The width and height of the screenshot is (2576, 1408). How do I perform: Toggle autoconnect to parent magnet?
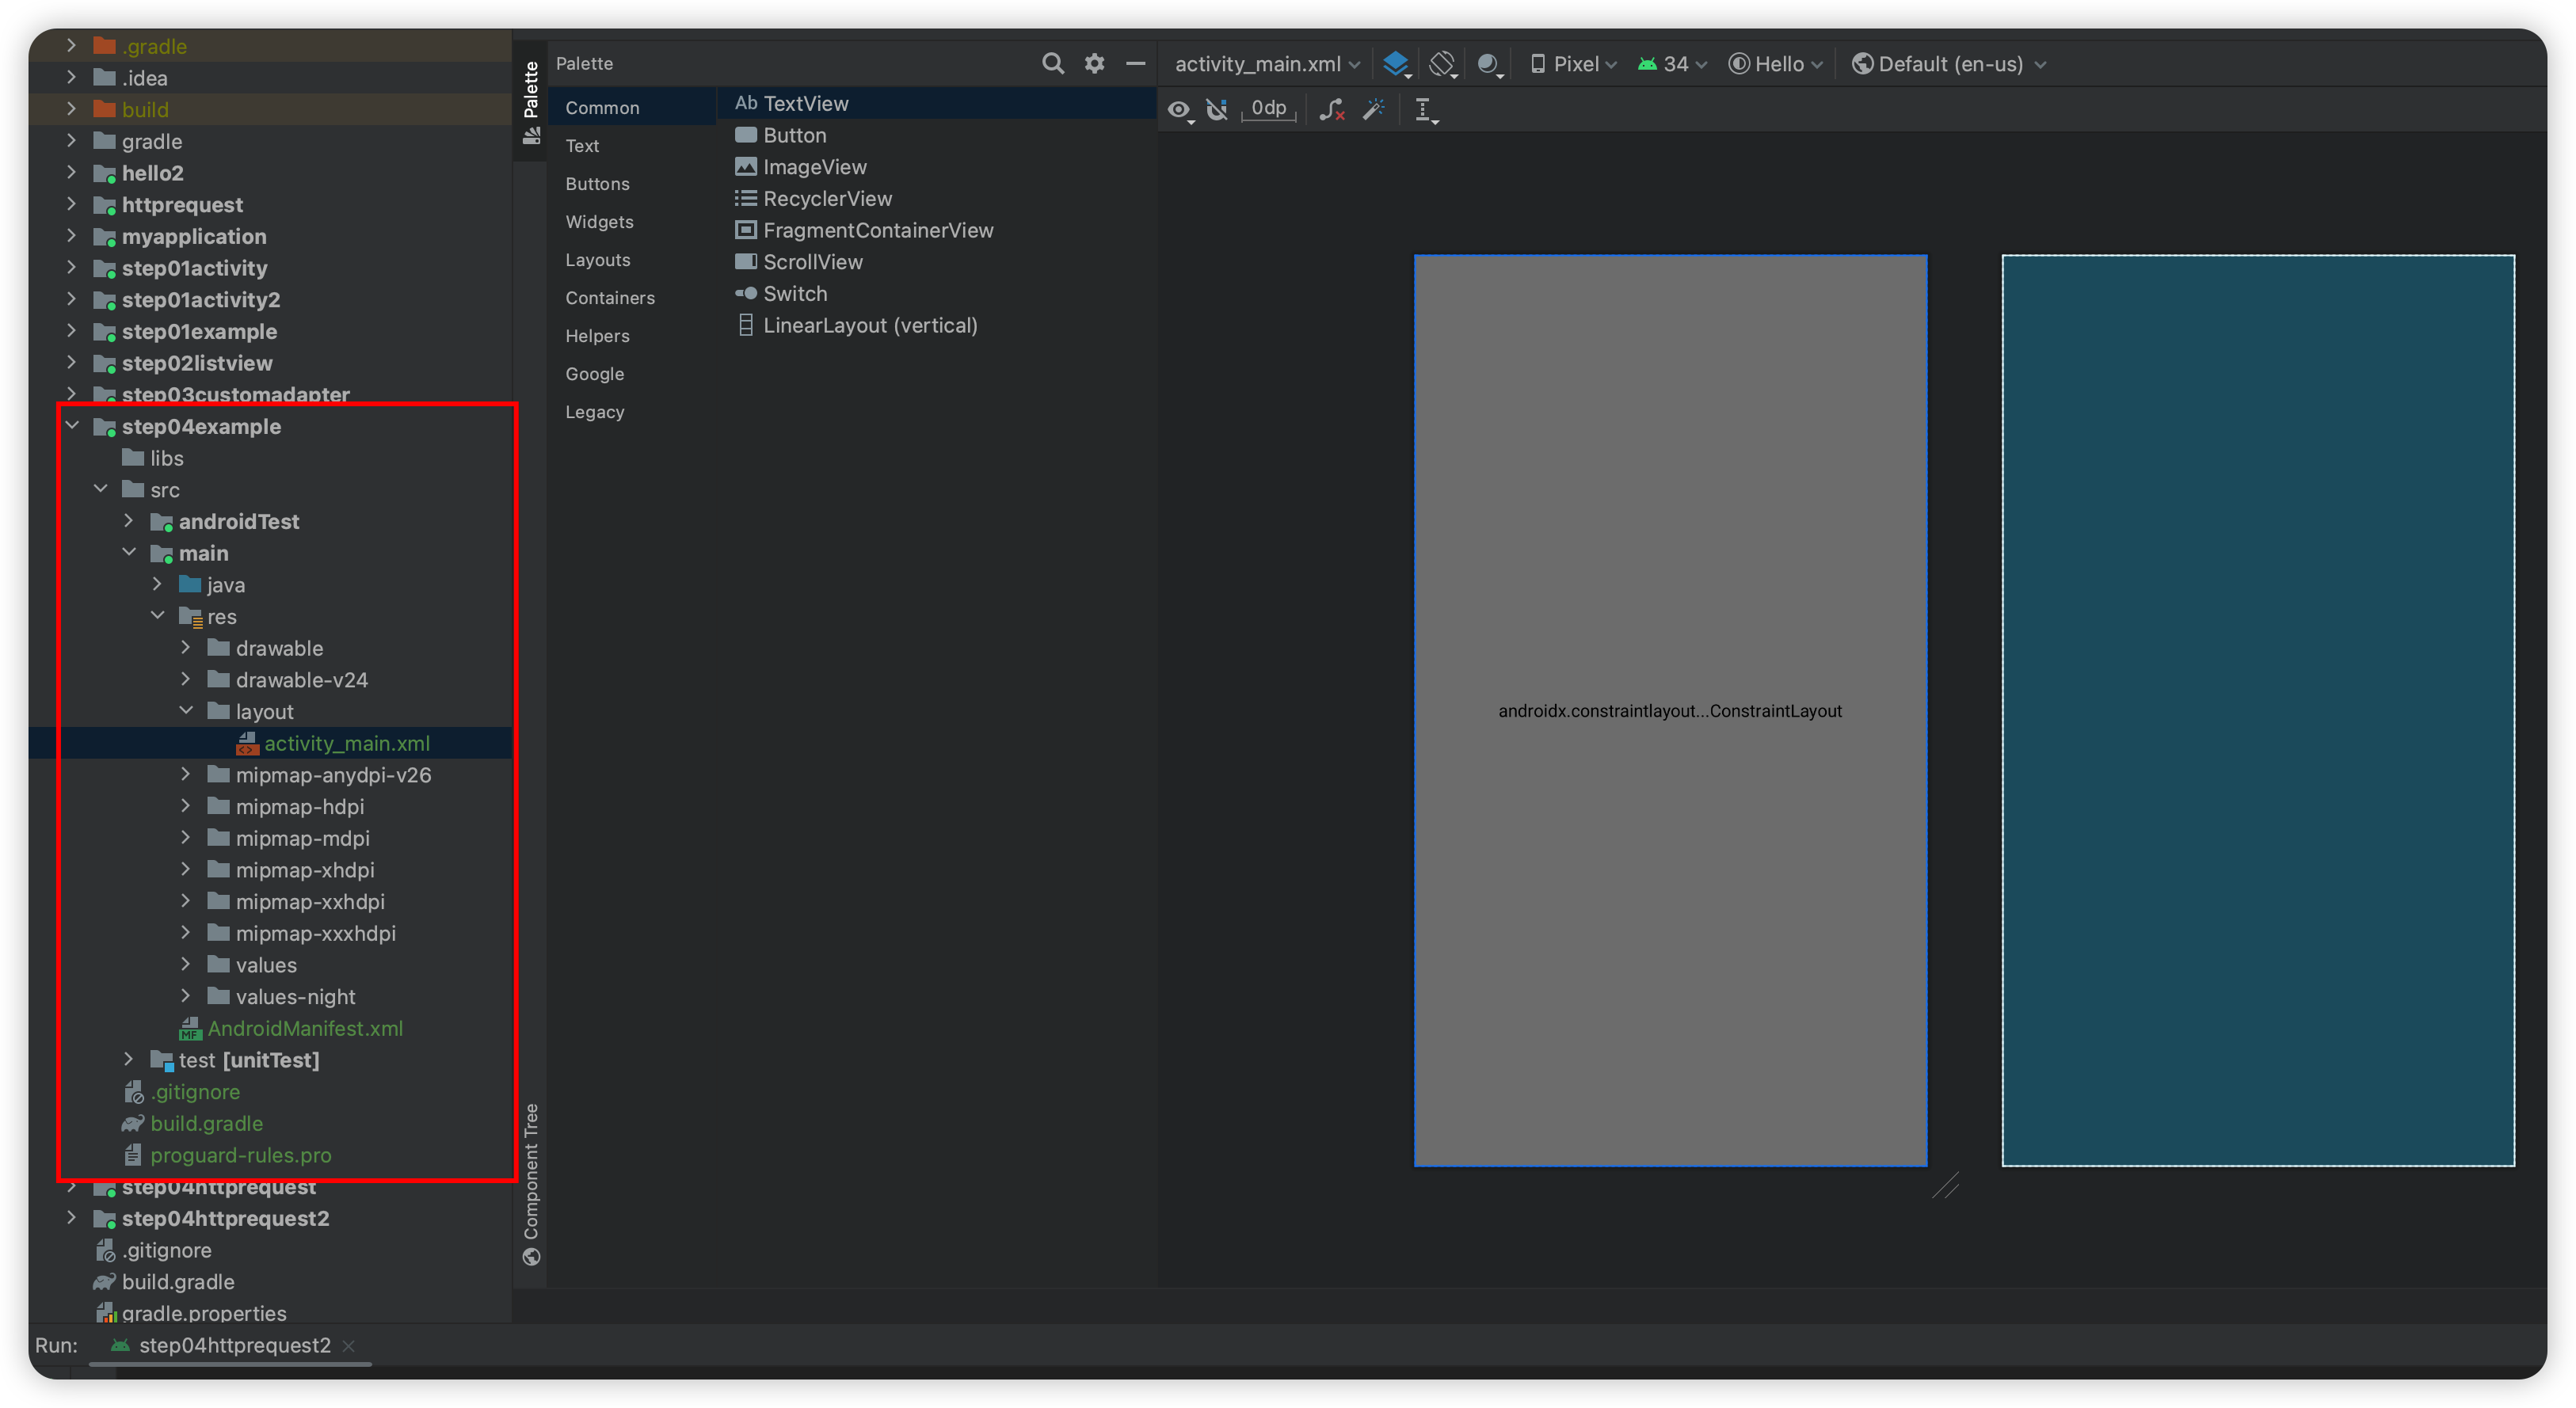(x=1217, y=110)
